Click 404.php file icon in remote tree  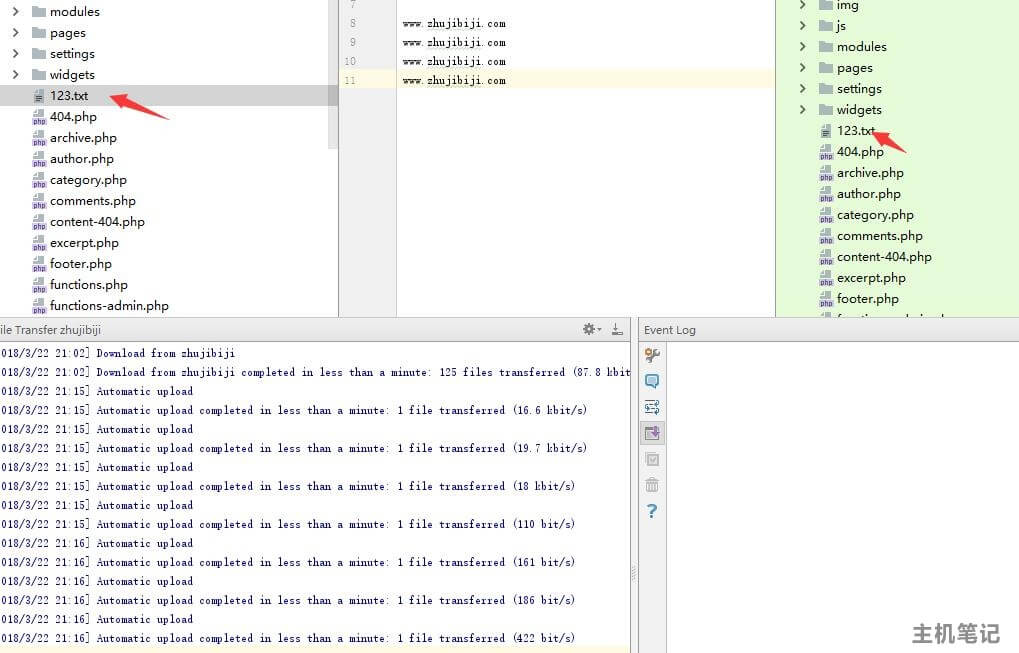(x=826, y=152)
